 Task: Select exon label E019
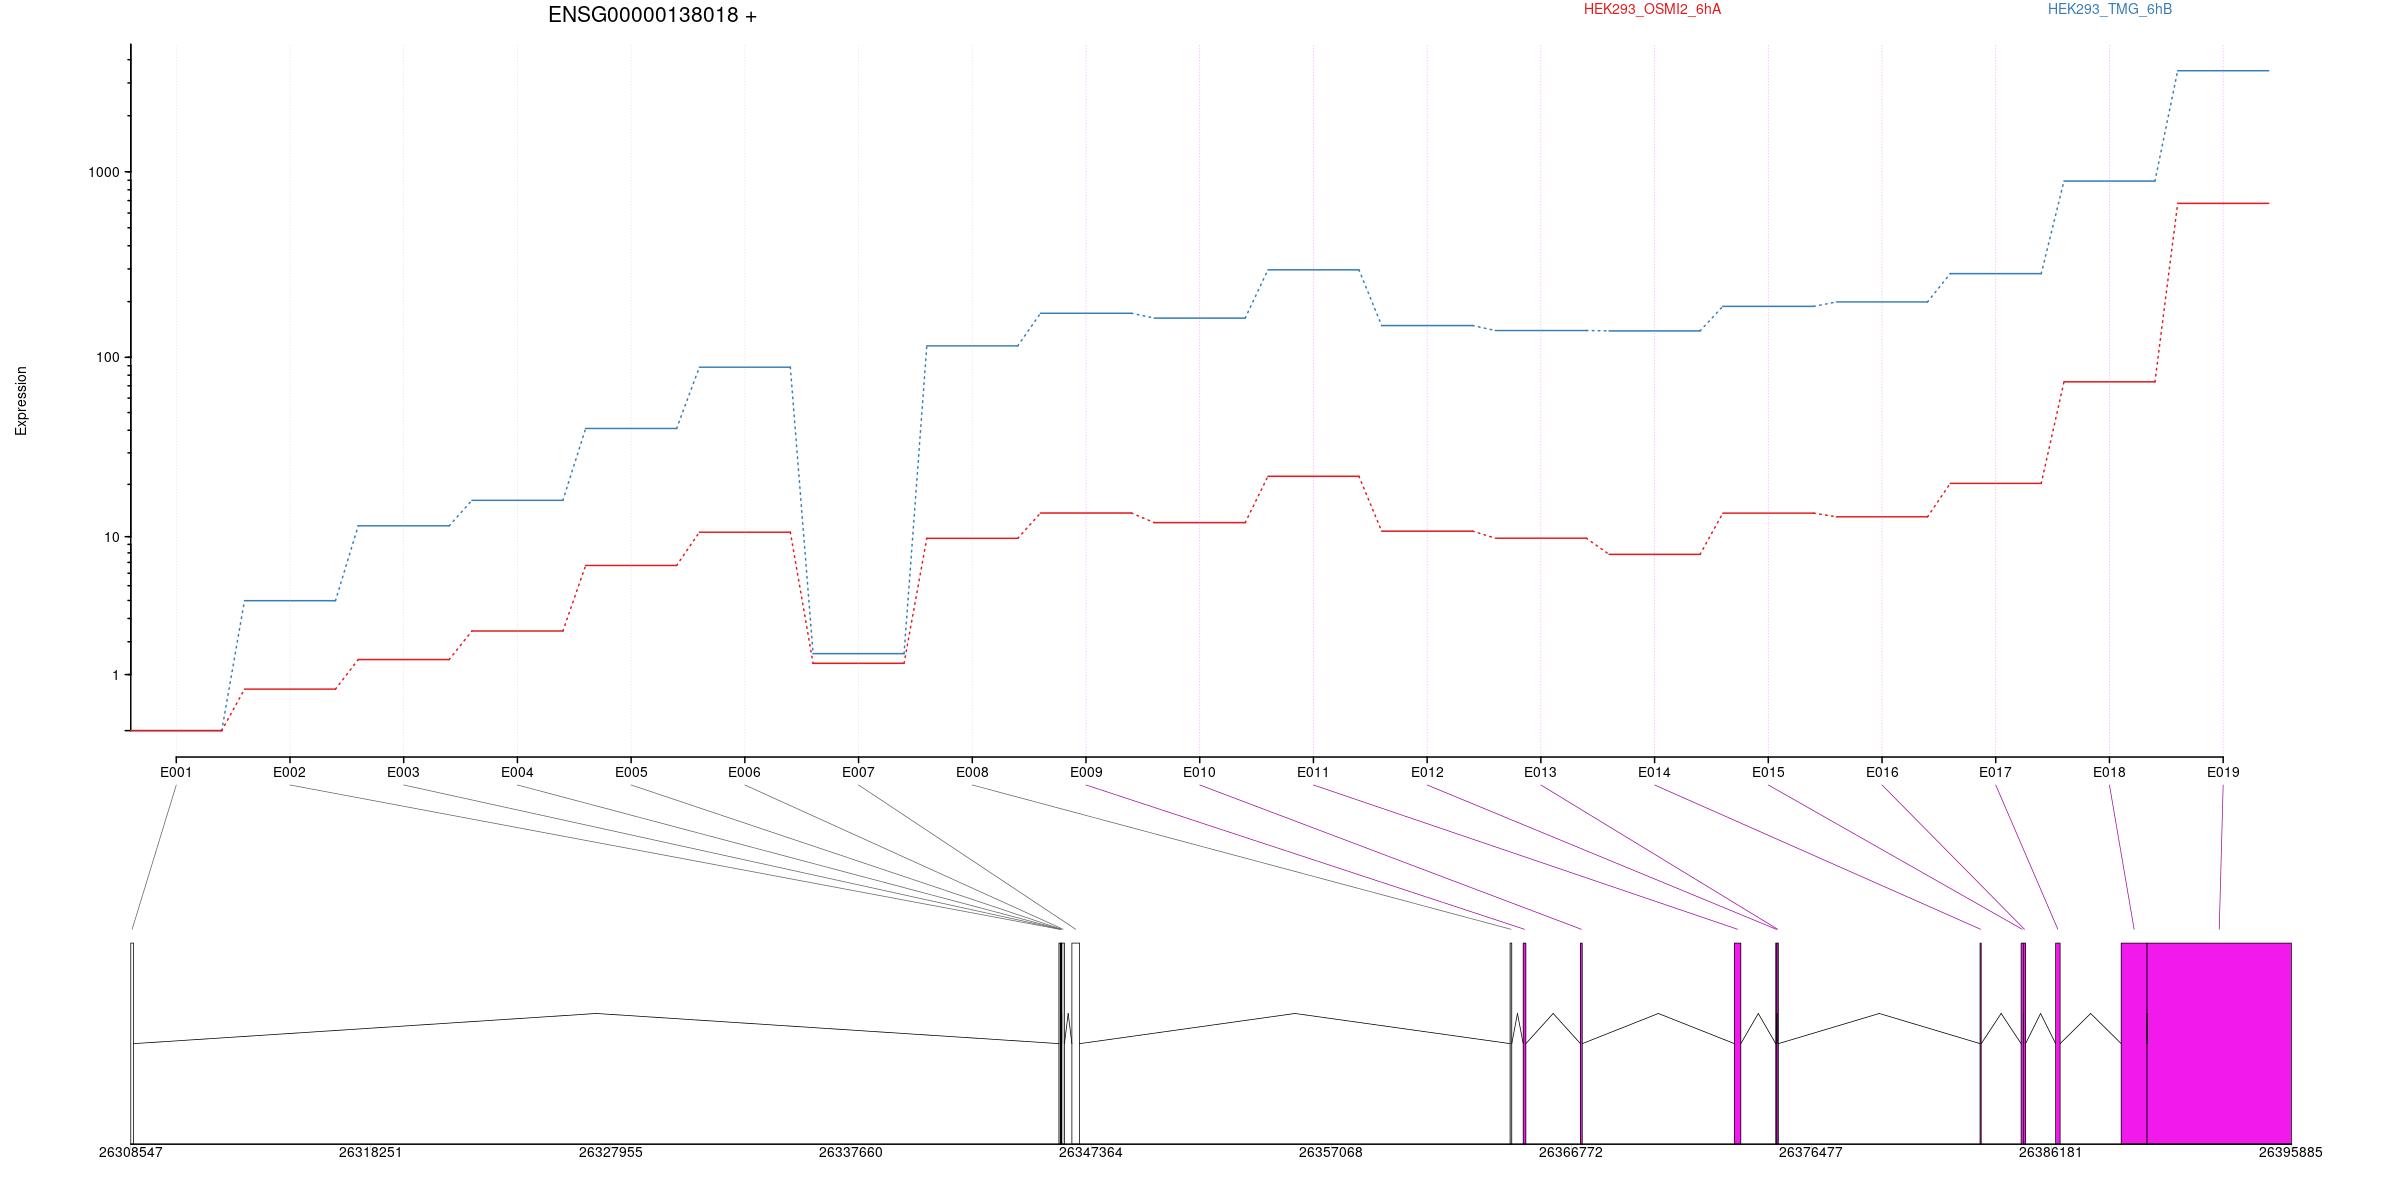(2223, 772)
